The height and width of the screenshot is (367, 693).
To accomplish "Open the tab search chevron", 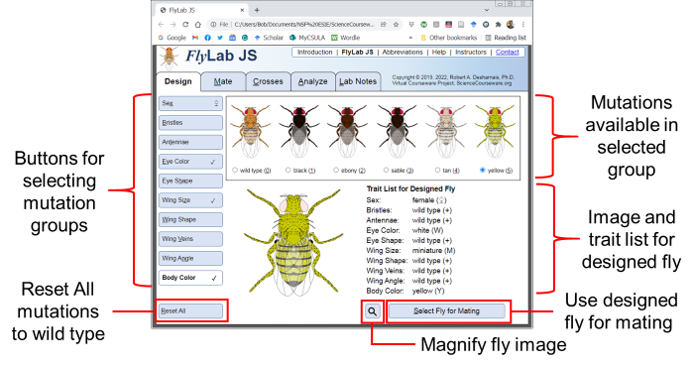I will 487,10.
